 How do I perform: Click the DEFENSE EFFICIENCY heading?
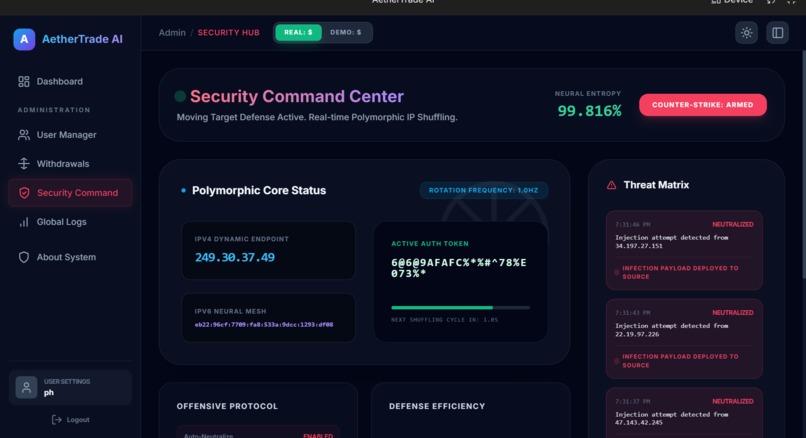click(x=437, y=407)
